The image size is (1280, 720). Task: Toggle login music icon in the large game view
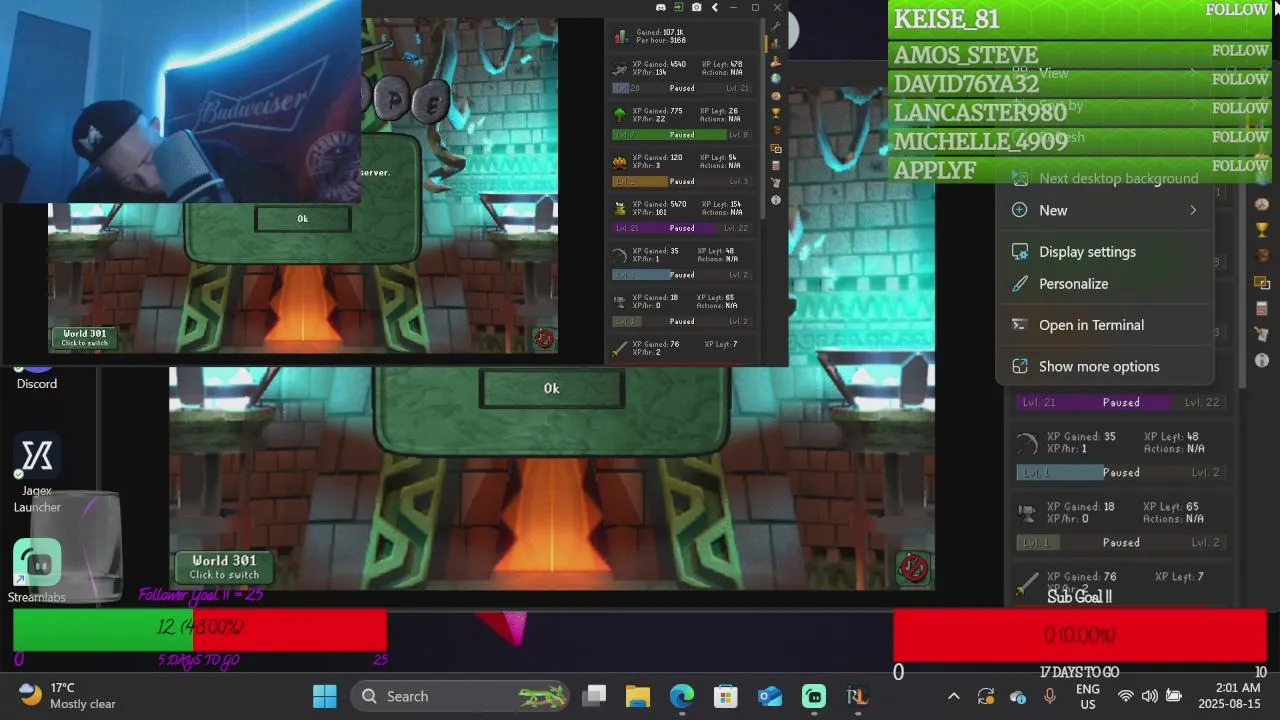click(x=913, y=567)
